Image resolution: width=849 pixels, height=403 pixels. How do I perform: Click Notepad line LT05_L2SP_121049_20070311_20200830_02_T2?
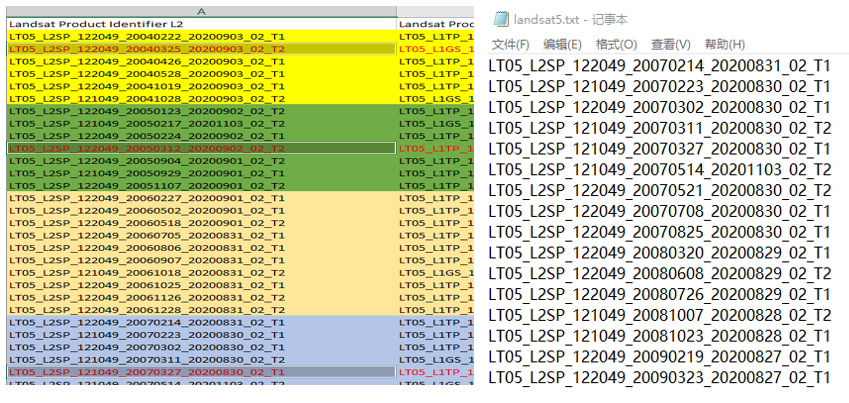coord(659,128)
